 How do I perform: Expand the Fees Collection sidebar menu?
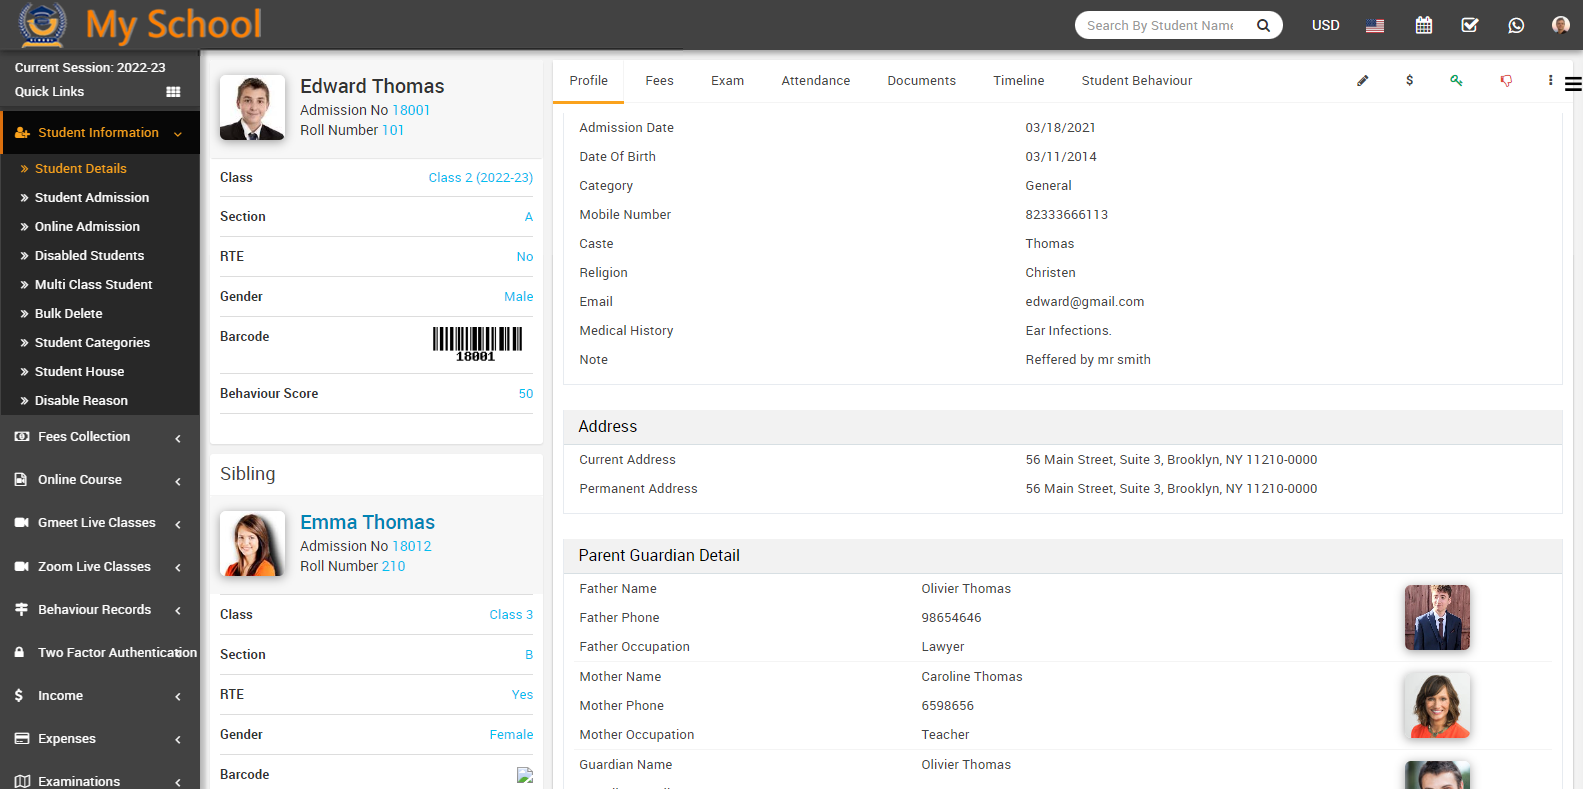tap(99, 437)
